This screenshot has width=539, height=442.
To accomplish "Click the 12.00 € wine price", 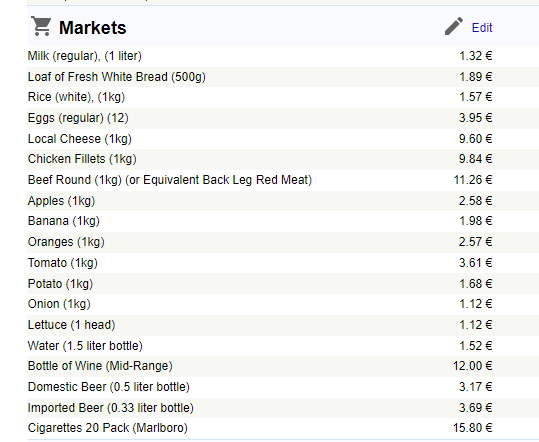I will click(x=473, y=366).
